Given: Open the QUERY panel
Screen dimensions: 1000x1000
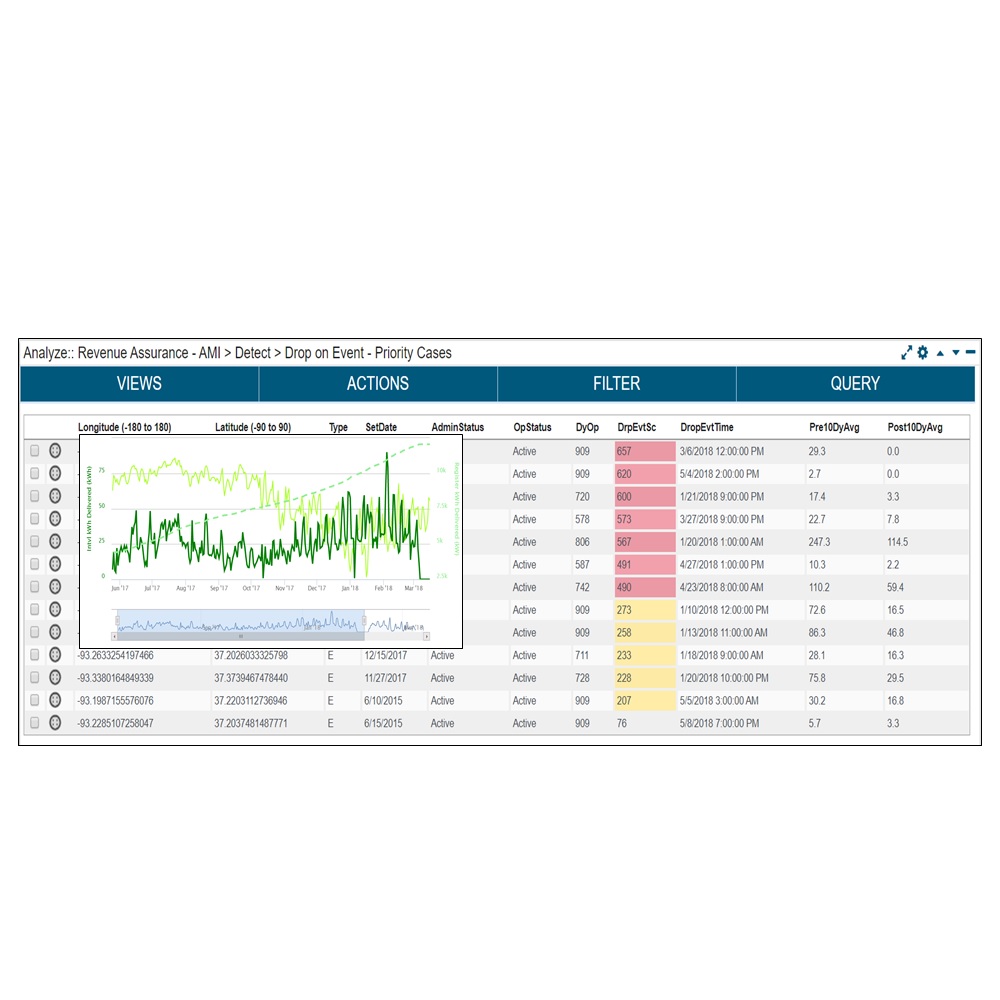Looking at the screenshot, I should point(855,383).
